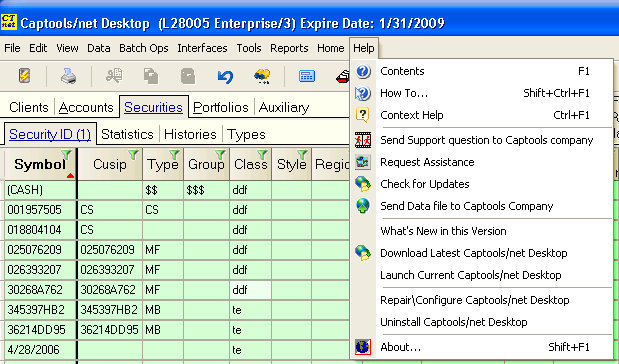Select the Histories sub-tab

coord(190,135)
